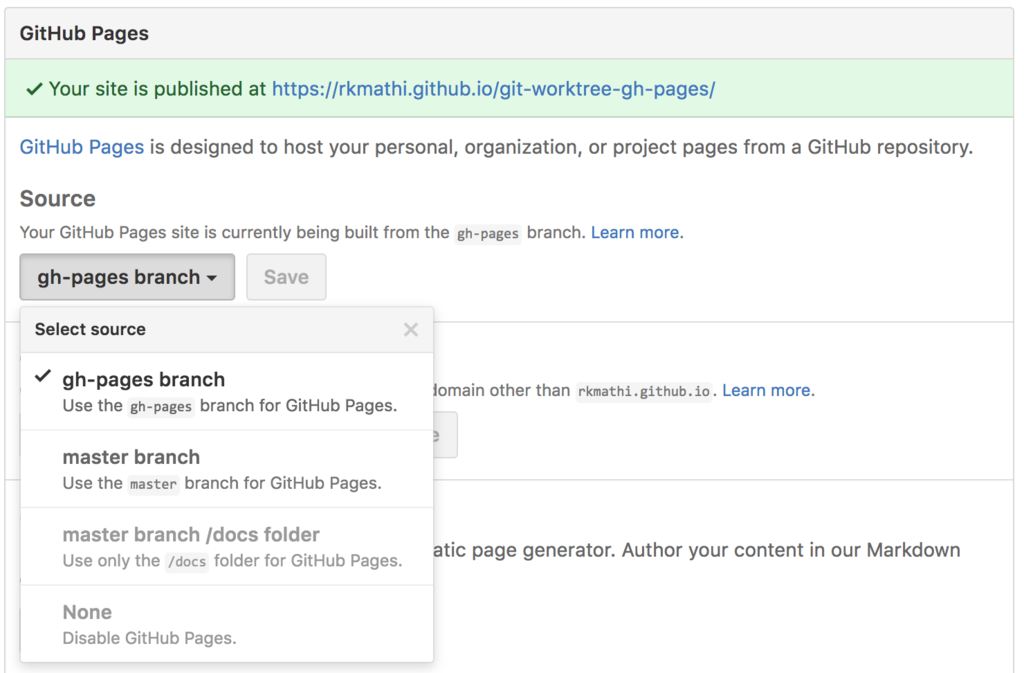Image resolution: width=1024 pixels, height=673 pixels.
Task: Click the /docs code tag in option description
Action: [x=188, y=562]
